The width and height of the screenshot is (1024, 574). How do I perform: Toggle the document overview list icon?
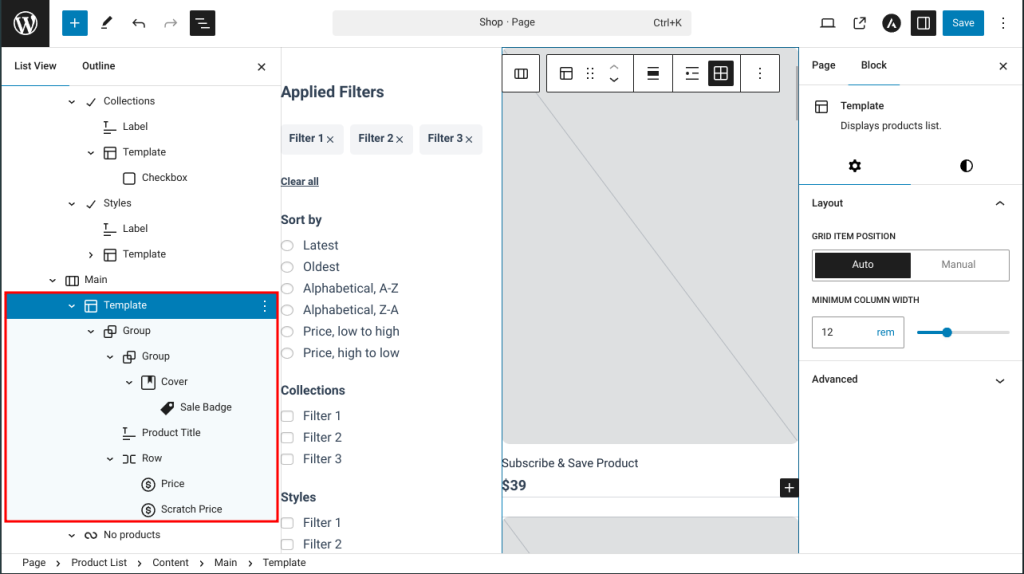coord(202,23)
